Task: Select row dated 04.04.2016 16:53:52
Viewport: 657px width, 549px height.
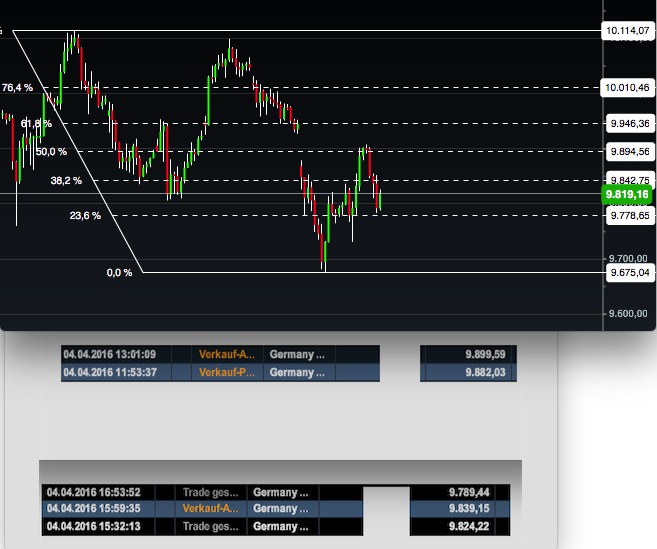Action: point(202,492)
